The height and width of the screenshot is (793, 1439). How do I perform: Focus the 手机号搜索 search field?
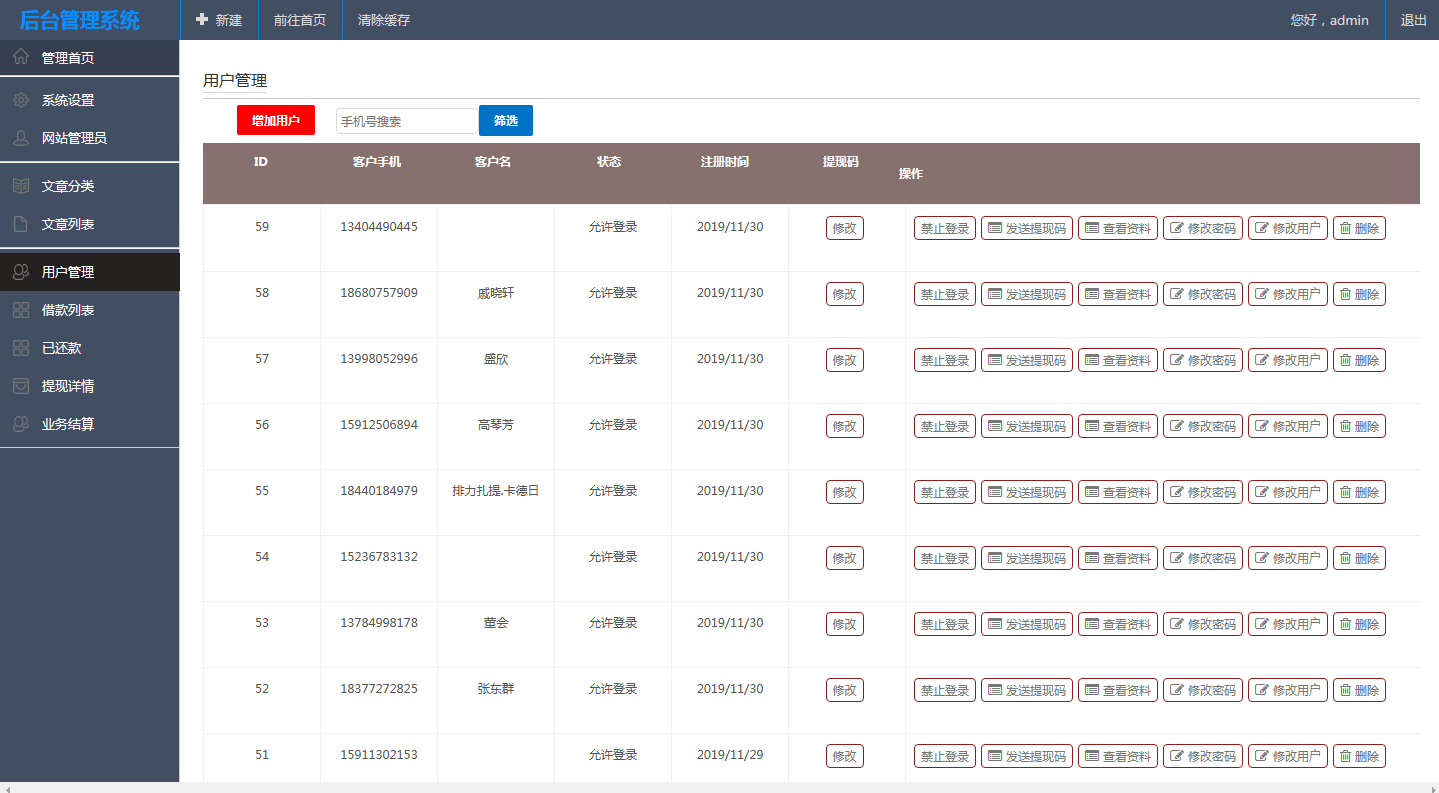point(407,121)
